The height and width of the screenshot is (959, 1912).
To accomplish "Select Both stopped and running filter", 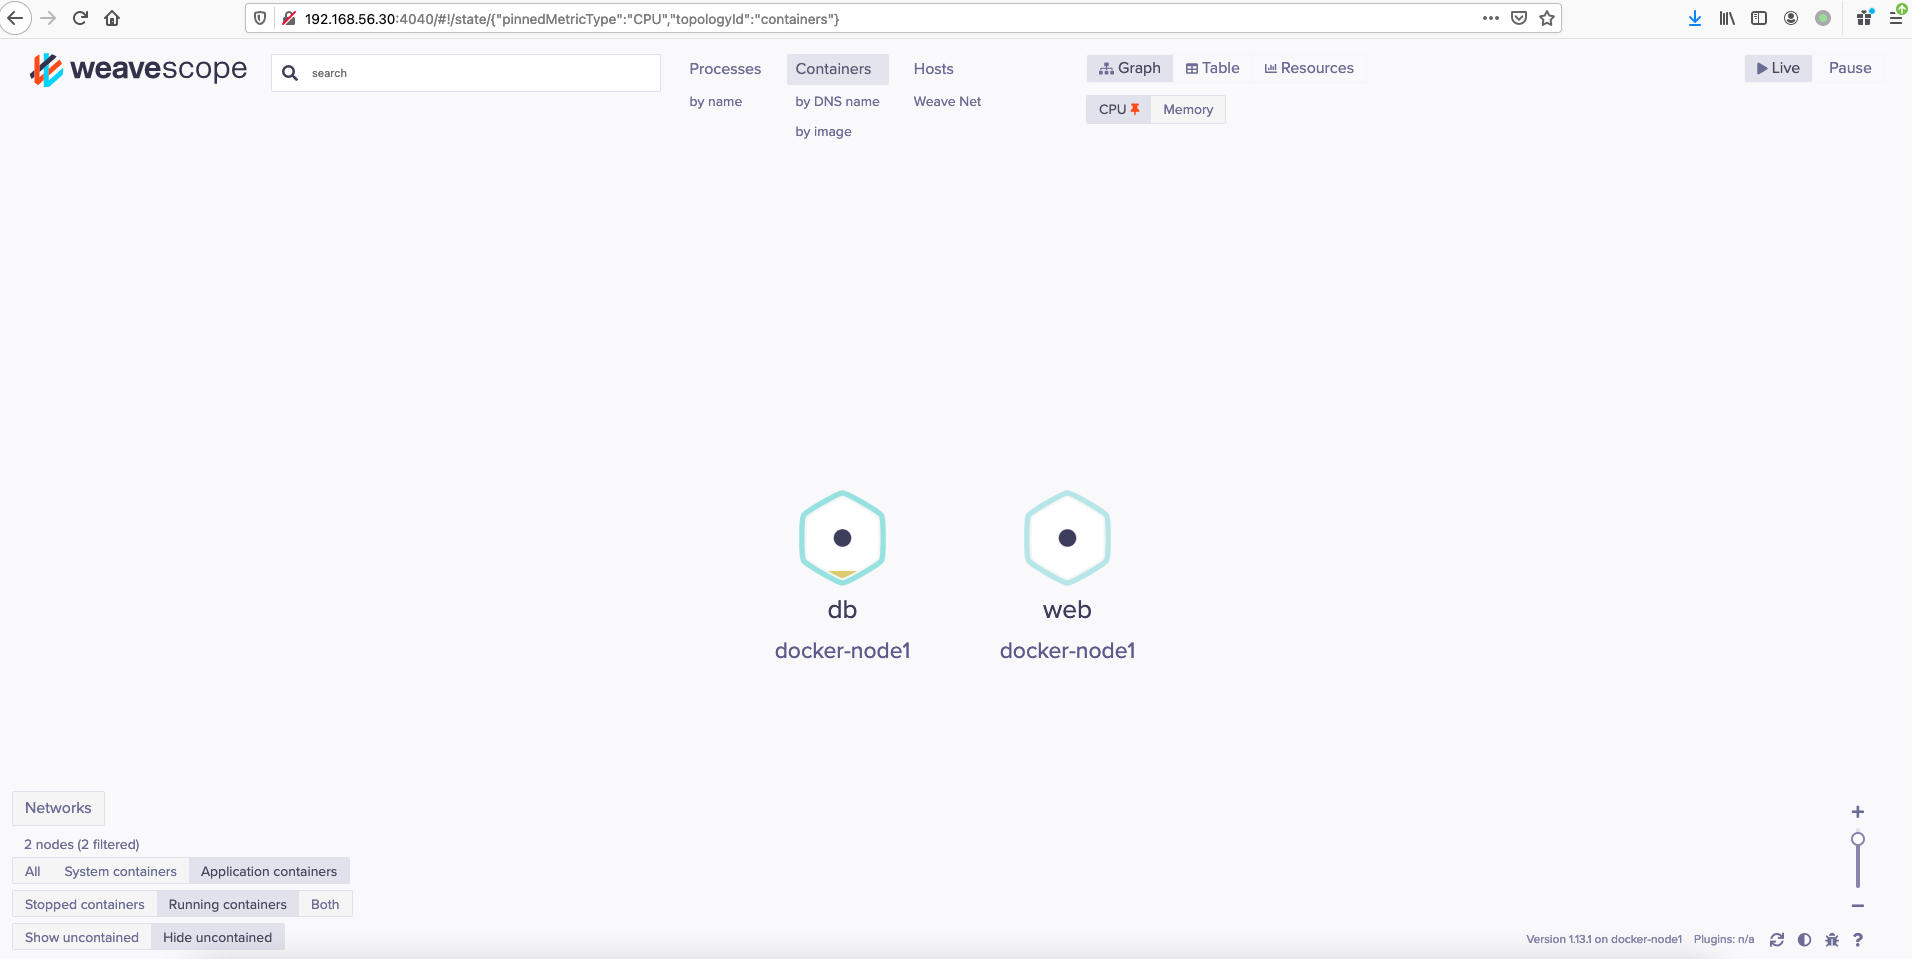I will point(325,904).
